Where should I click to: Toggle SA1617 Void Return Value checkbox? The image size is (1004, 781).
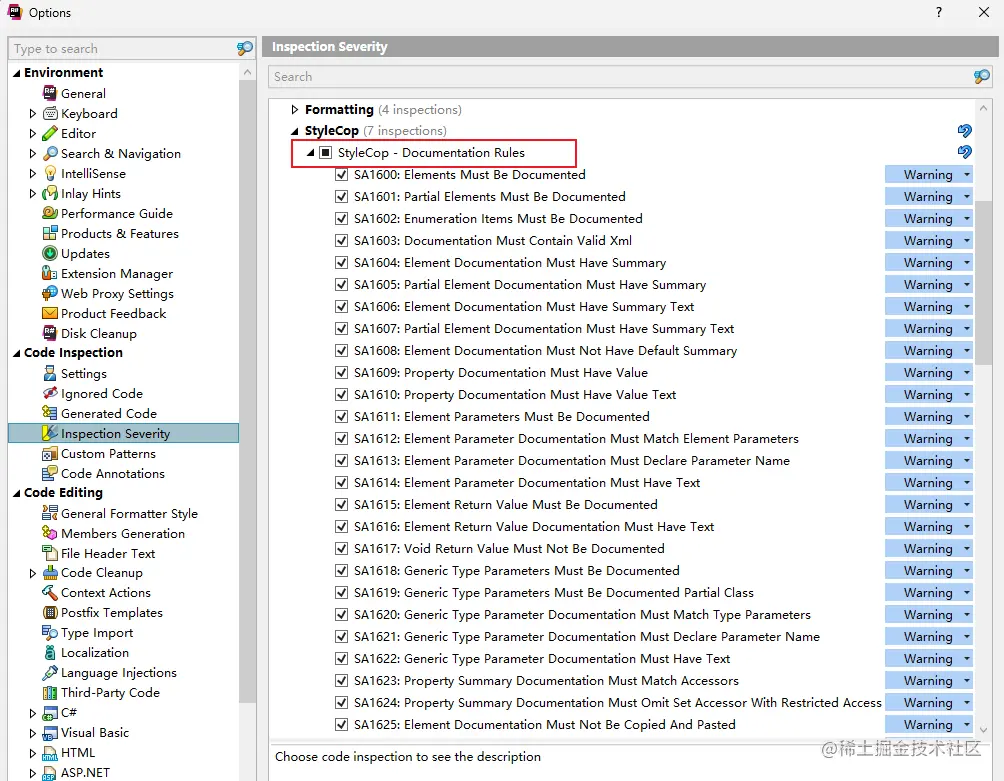341,548
